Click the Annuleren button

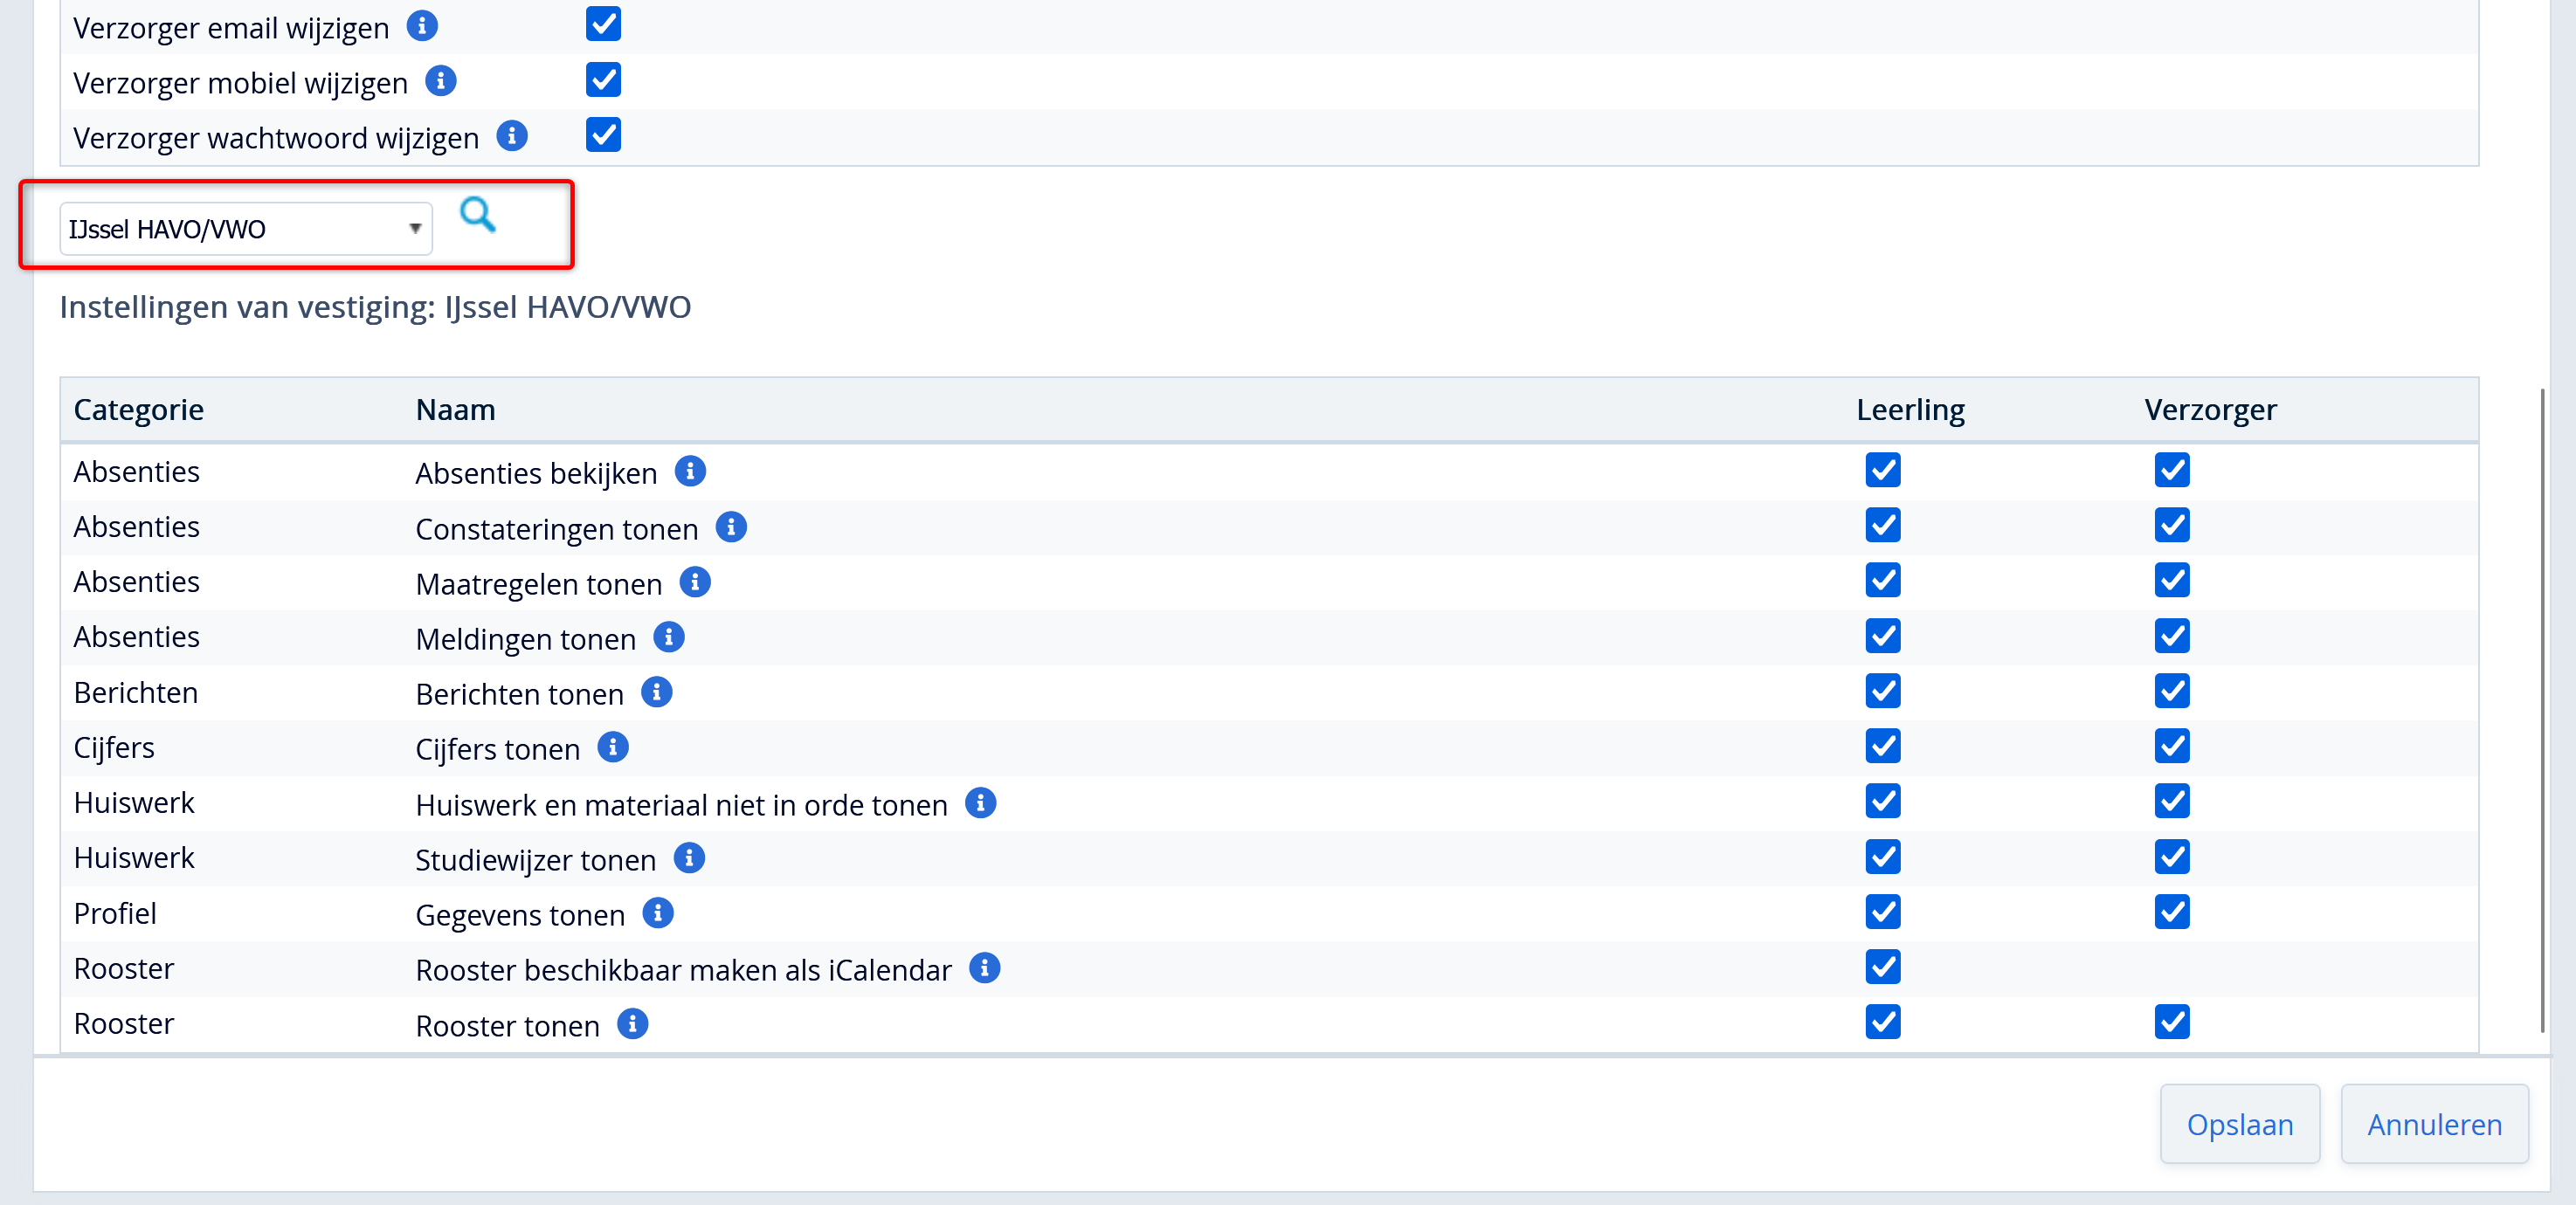point(2434,1124)
